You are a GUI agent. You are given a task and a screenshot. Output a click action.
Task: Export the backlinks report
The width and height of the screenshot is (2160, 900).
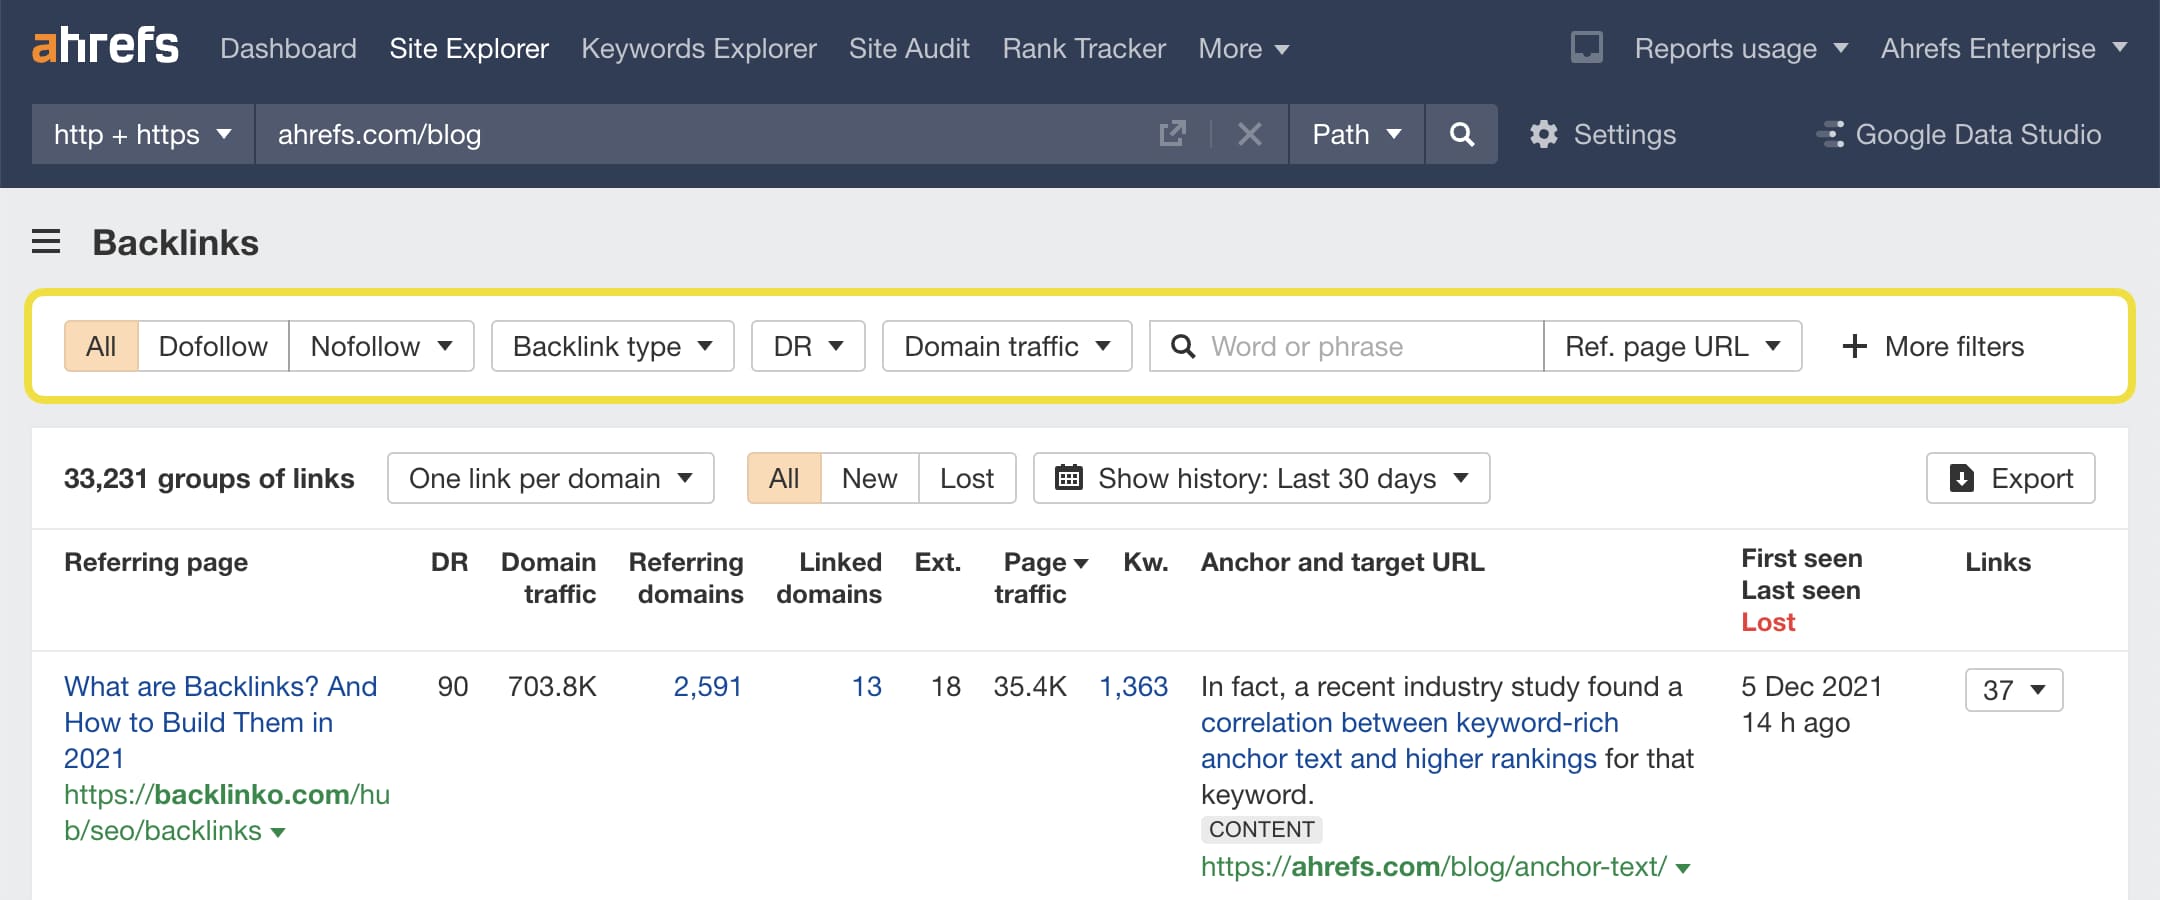click(x=2010, y=478)
